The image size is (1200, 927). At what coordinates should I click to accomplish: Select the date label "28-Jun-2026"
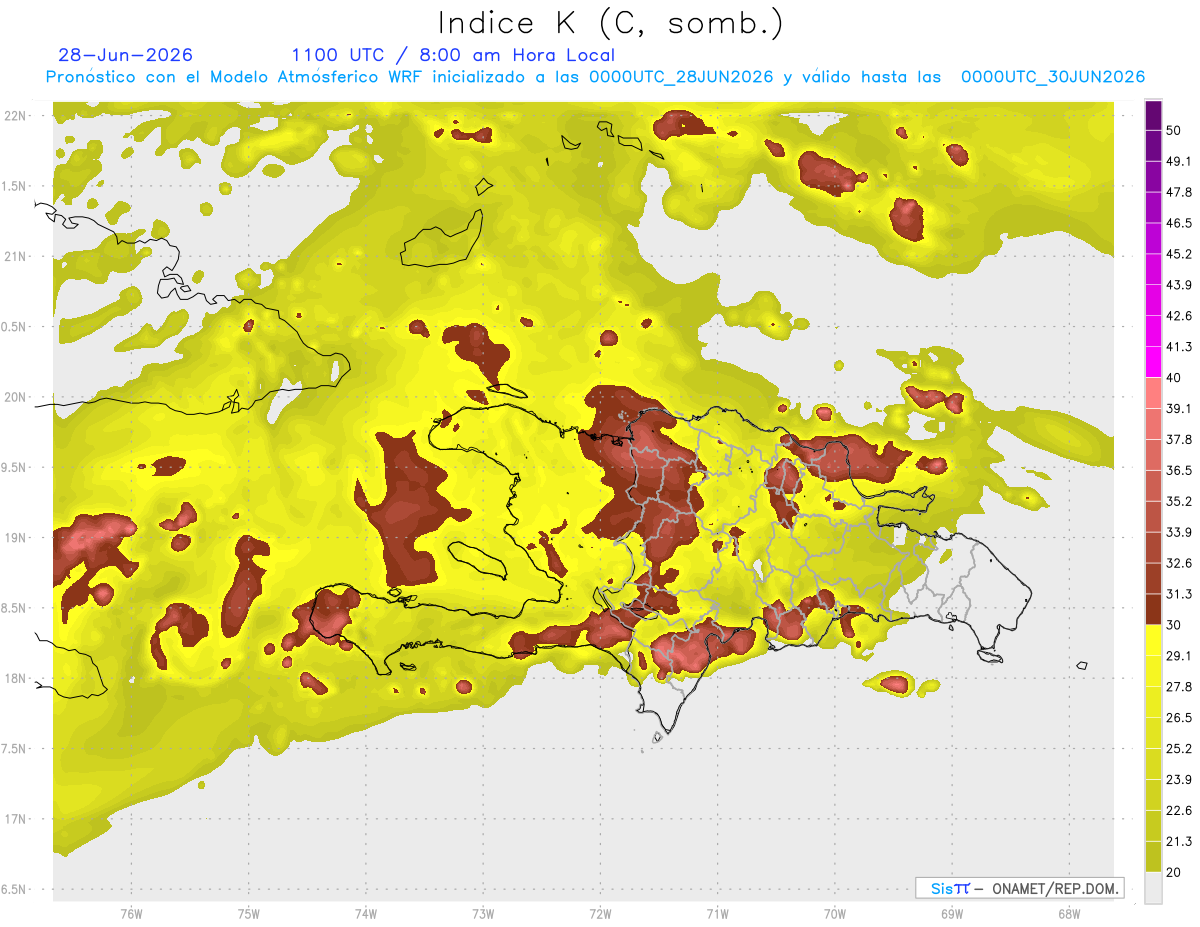coord(125,55)
